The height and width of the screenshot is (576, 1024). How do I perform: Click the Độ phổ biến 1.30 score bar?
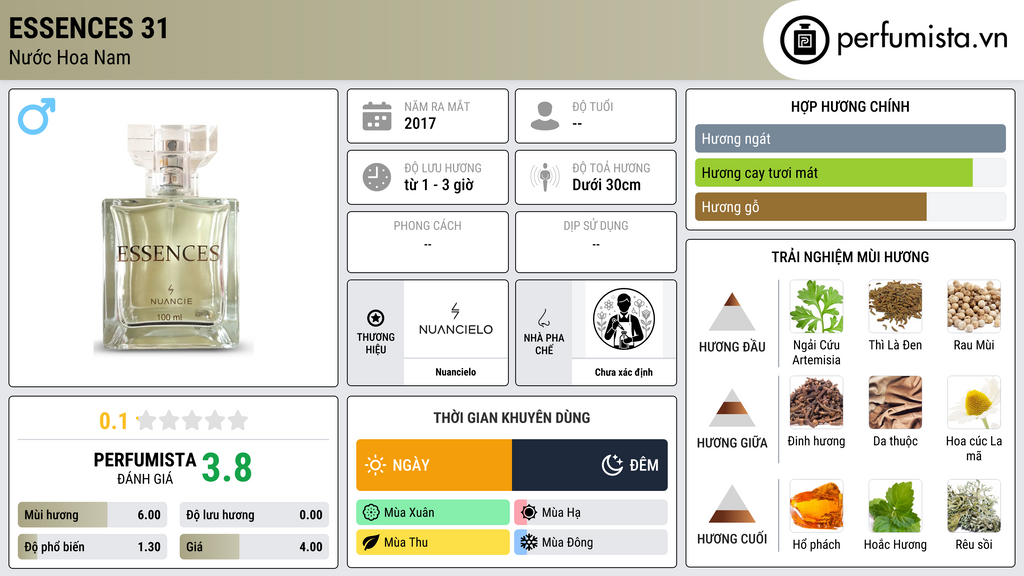click(92, 547)
